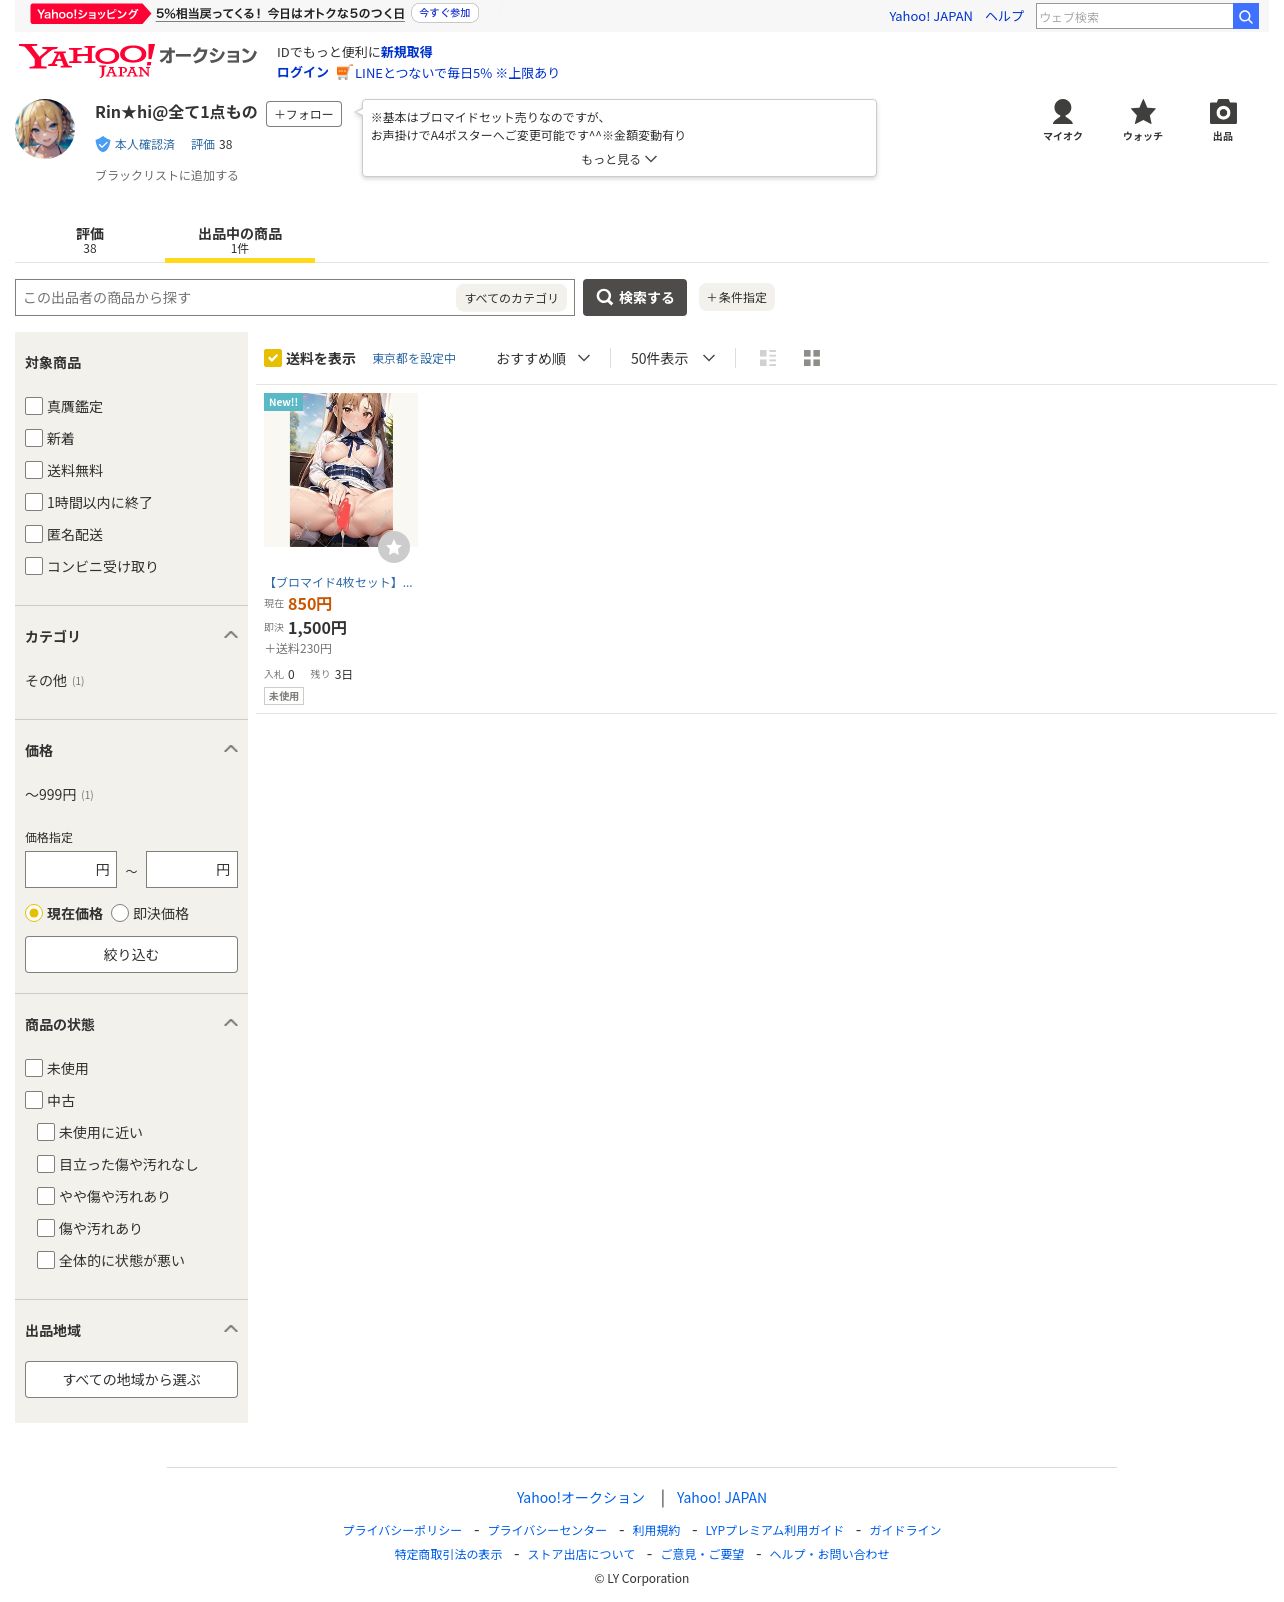Click the 新規取得 link

coord(406,52)
